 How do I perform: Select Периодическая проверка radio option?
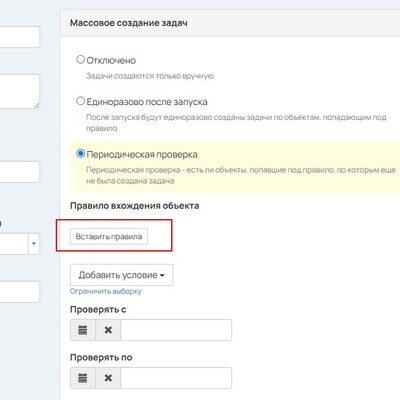click(80, 154)
